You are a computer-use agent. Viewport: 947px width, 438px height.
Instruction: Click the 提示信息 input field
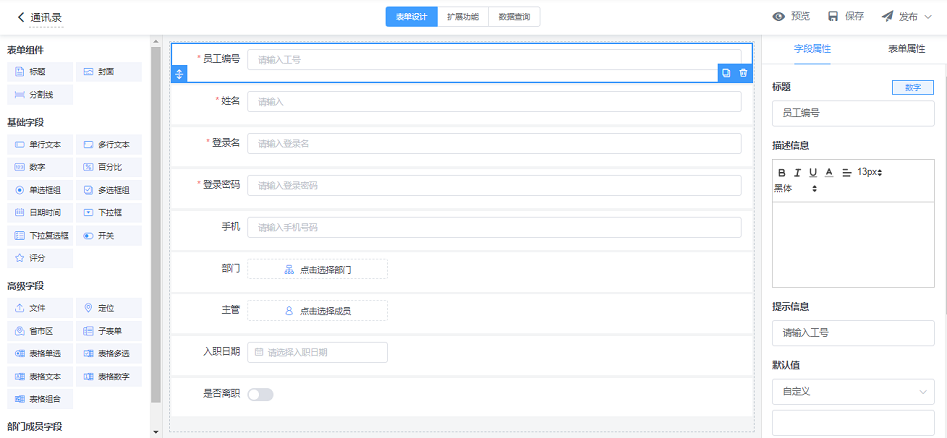click(x=853, y=333)
